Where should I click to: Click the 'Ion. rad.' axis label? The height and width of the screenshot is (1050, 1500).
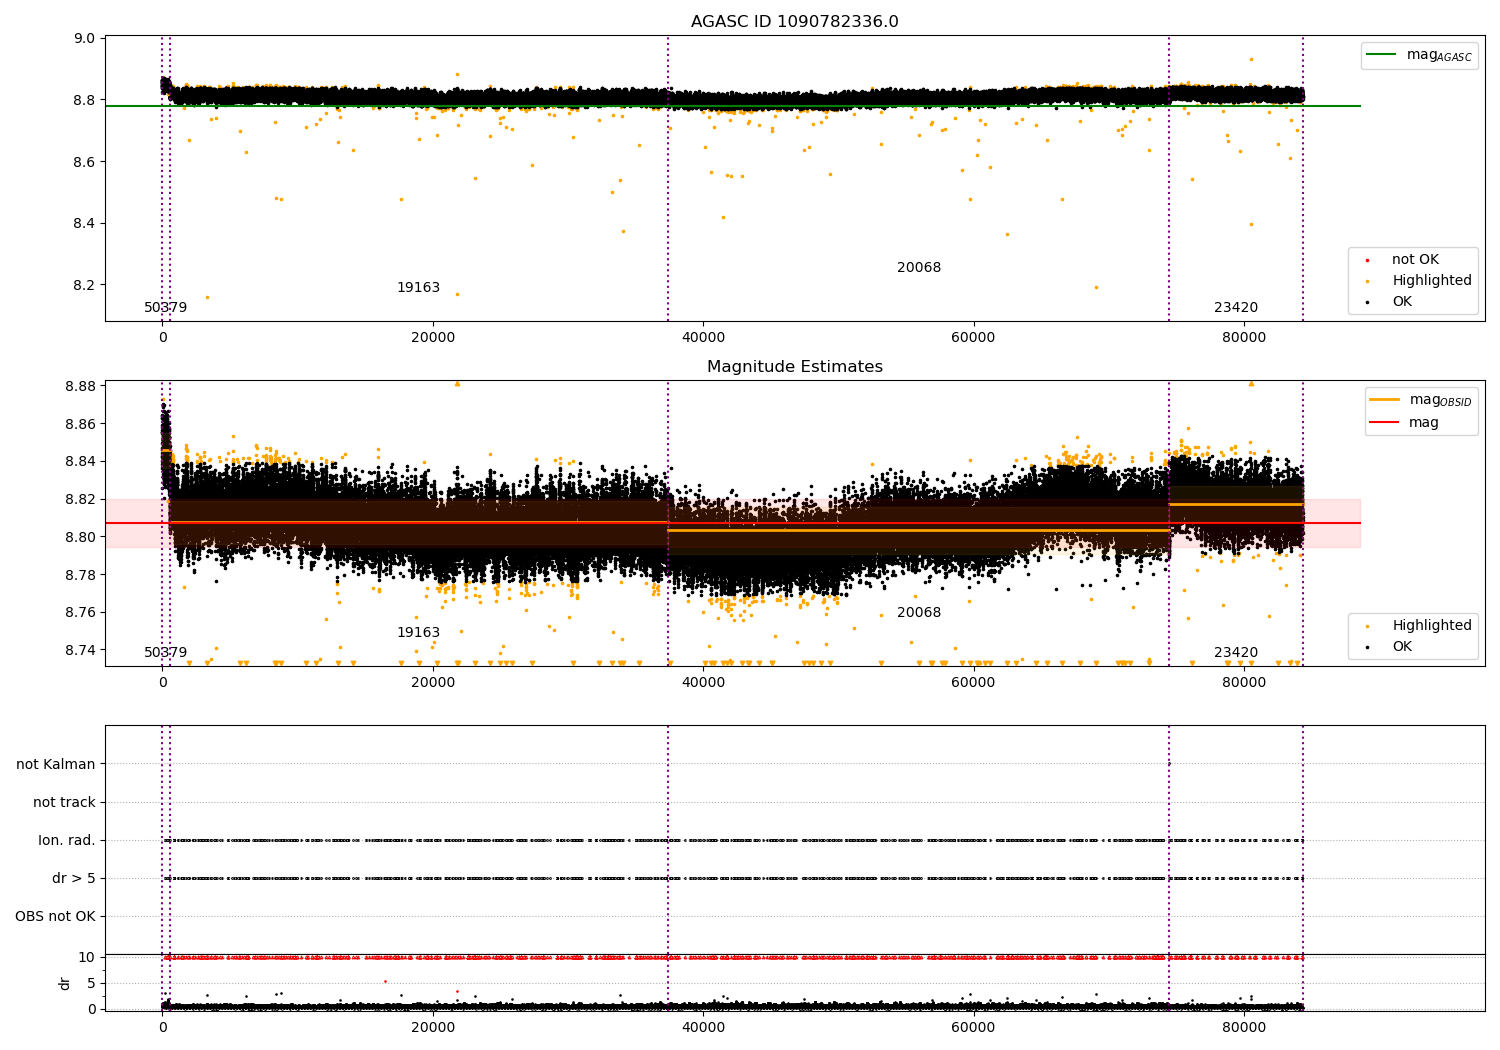[x=67, y=841]
